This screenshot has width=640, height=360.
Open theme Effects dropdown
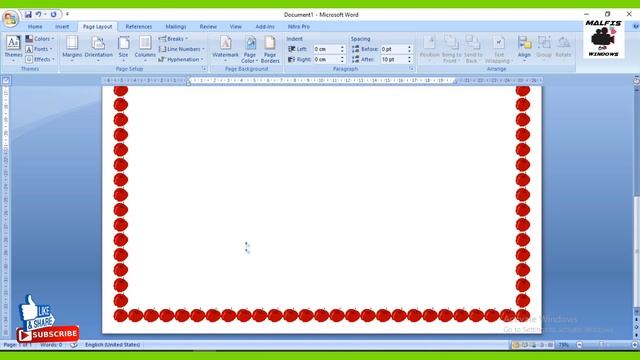click(x=40, y=59)
